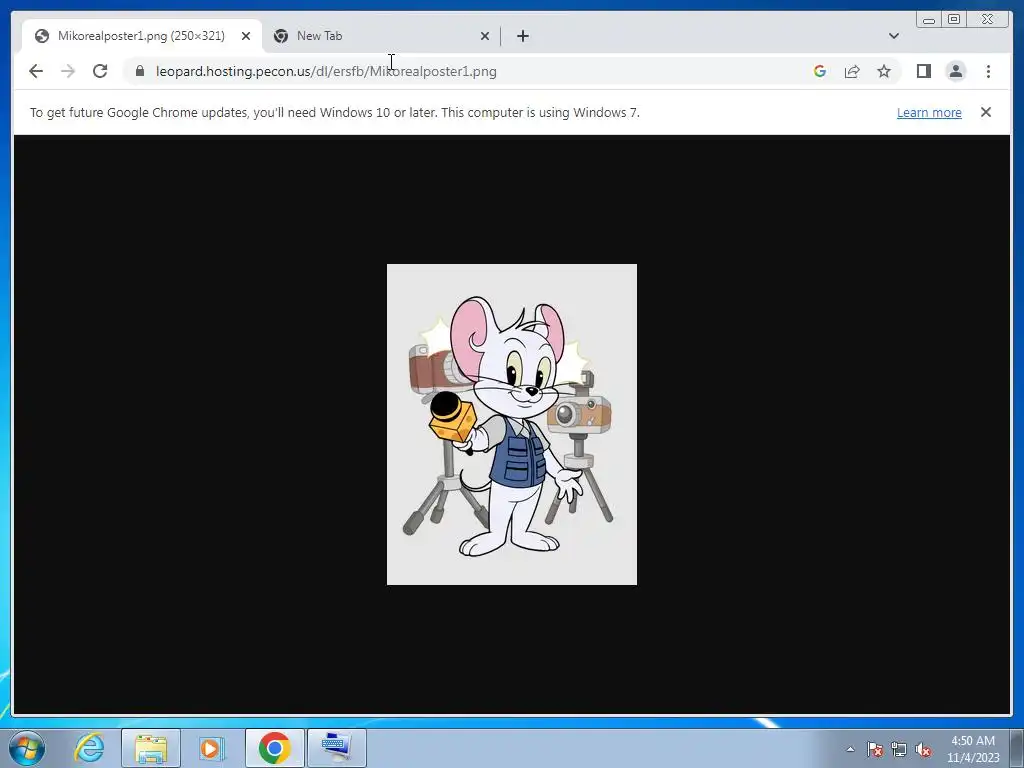Expand the tab search dropdown arrow
The image size is (1024, 768).
(893, 36)
